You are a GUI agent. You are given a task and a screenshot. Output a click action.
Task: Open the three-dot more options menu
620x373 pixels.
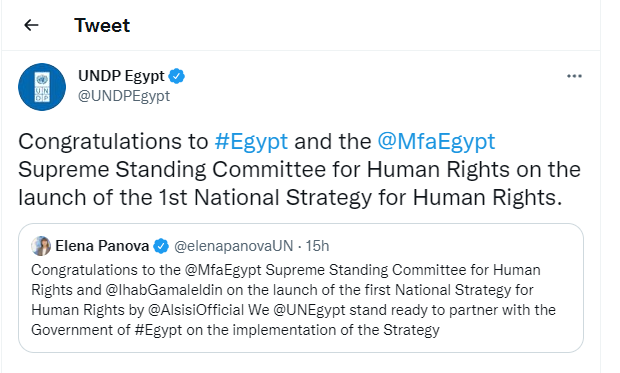574,76
